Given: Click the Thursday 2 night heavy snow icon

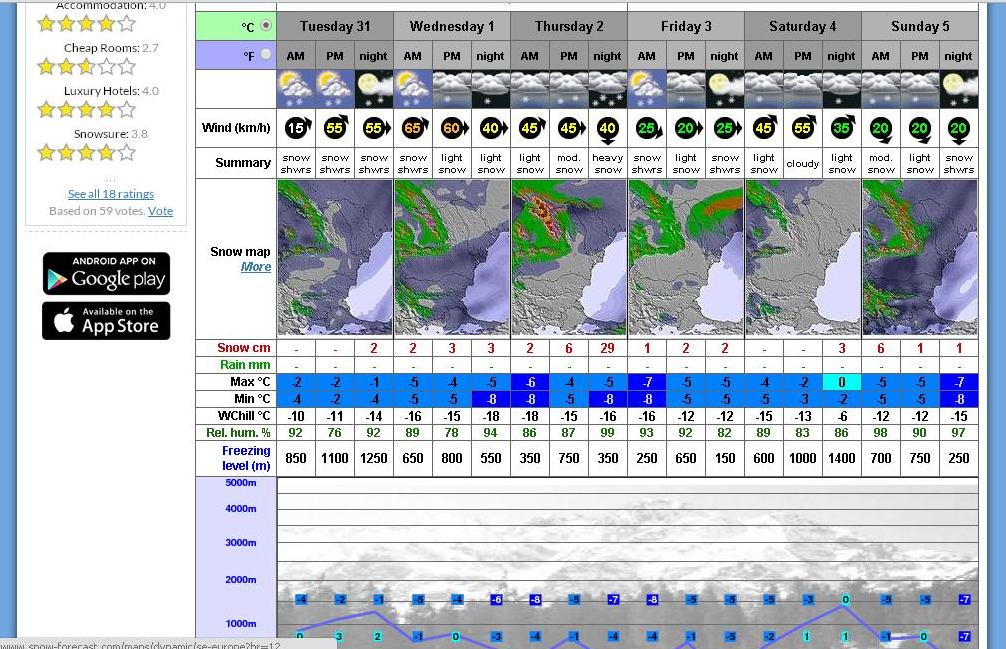Looking at the screenshot, I should 608,89.
